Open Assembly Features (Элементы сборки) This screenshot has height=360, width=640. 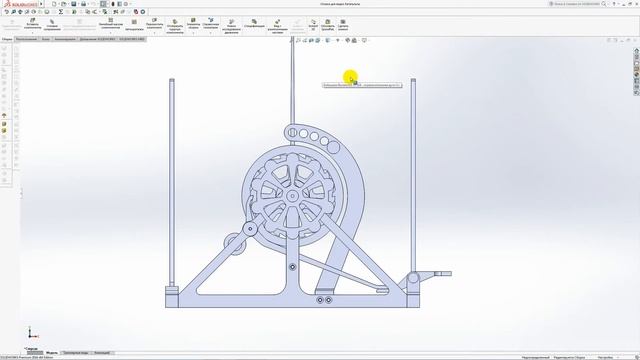click(x=193, y=23)
